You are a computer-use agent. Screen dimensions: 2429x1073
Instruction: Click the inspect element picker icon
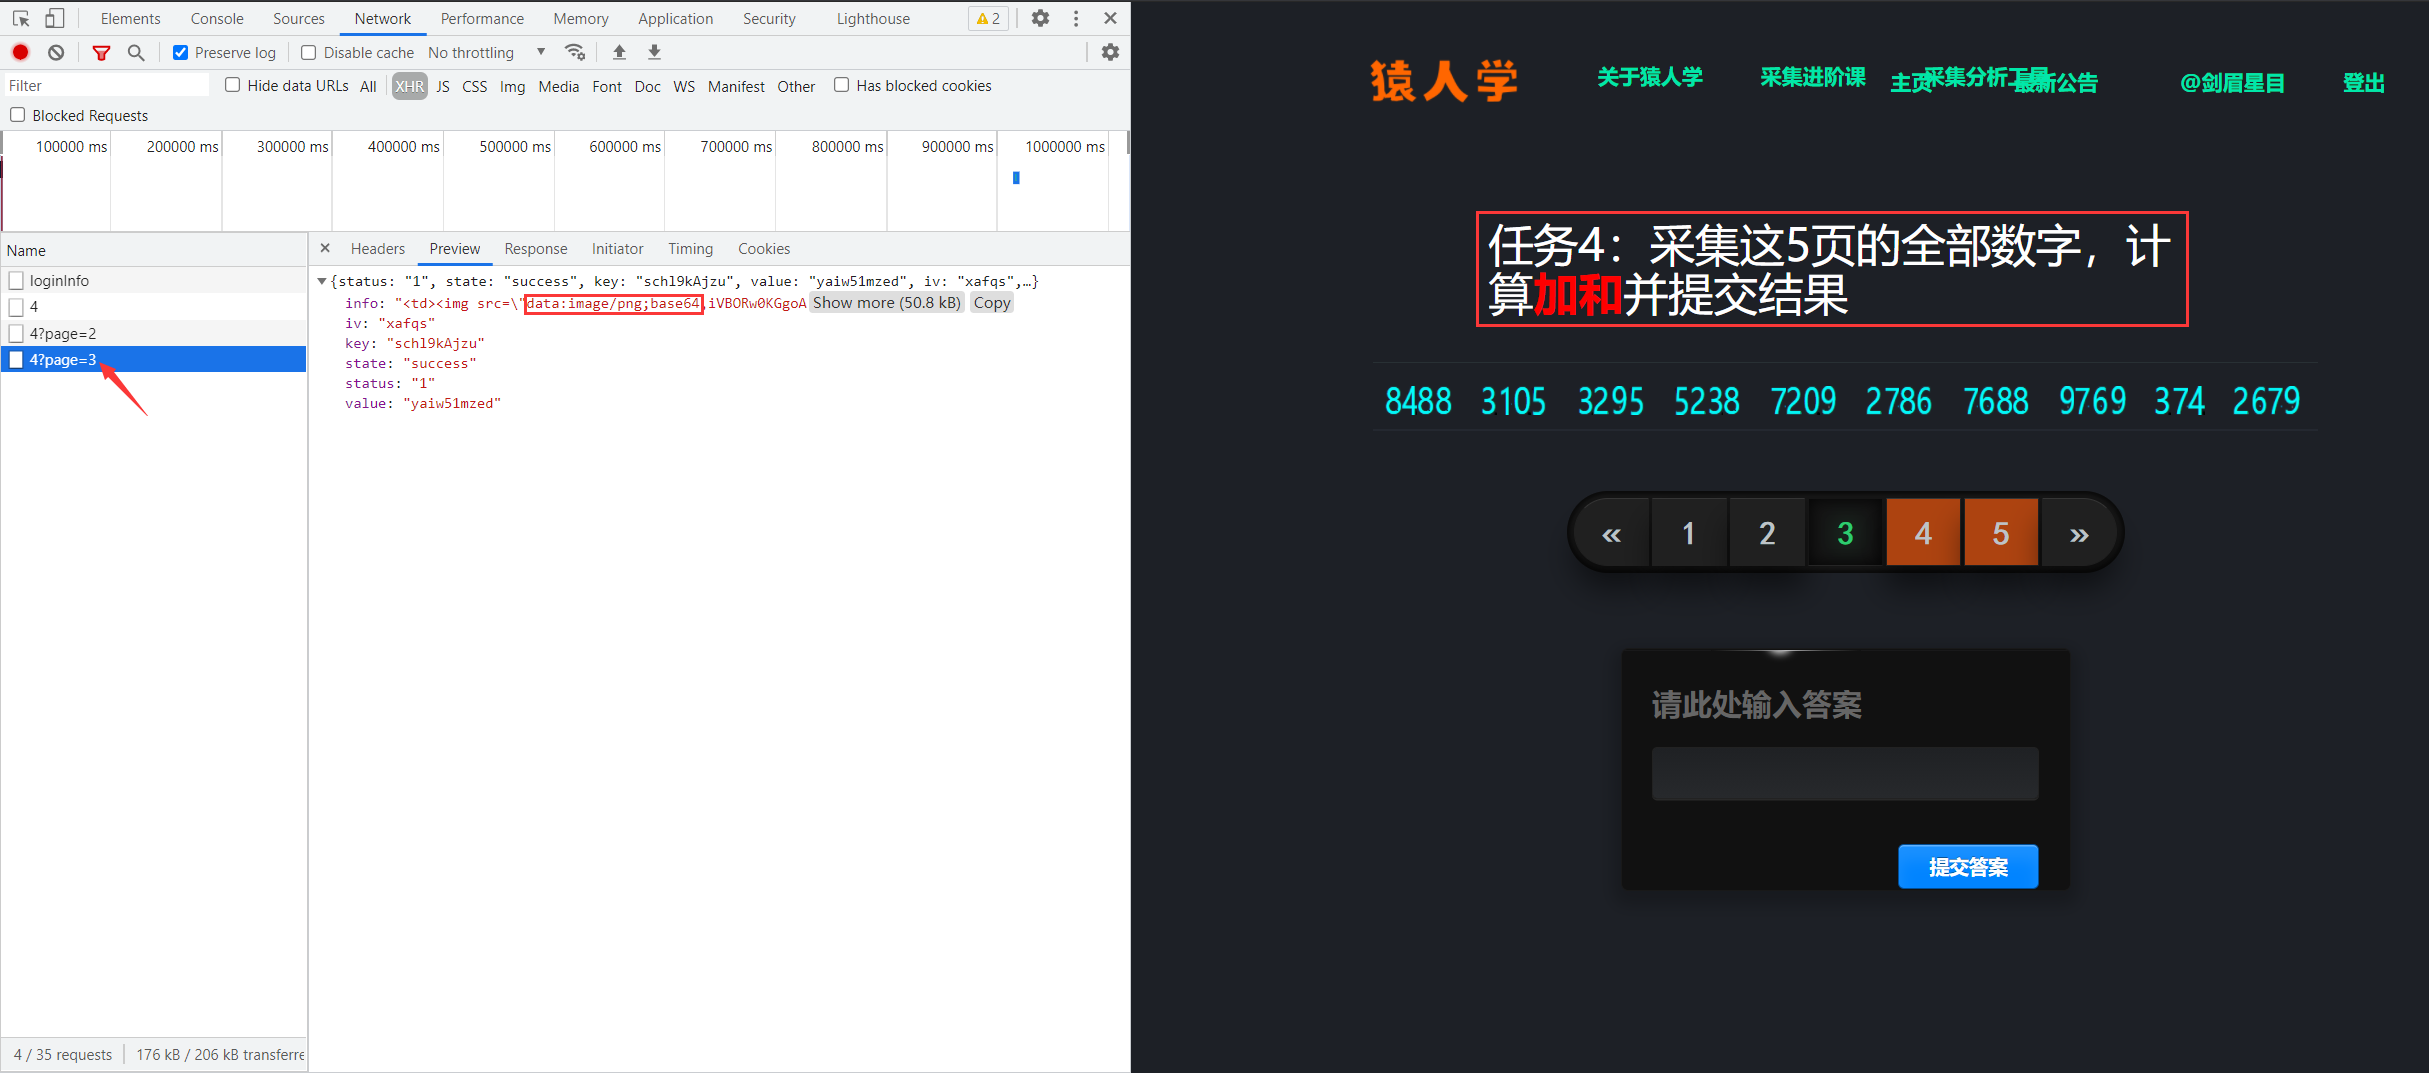pyautogui.click(x=21, y=18)
